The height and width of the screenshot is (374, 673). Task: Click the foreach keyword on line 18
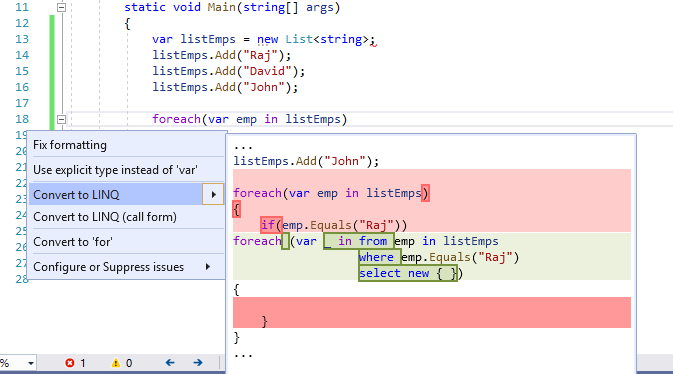point(176,119)
